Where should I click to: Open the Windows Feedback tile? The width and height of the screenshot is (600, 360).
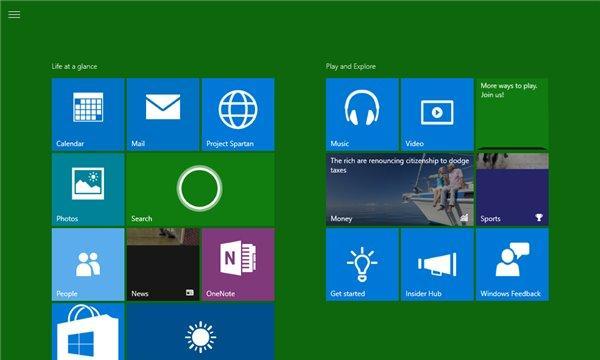pyautogui.click(x=512, y=264)
